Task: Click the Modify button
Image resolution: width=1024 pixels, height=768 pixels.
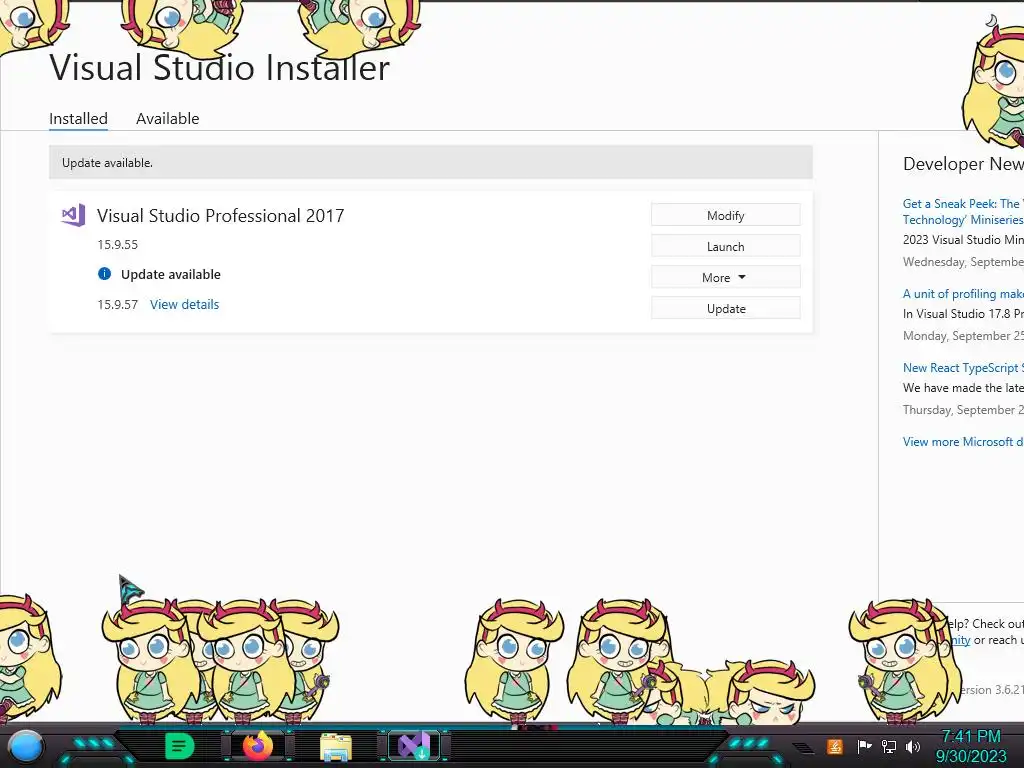Action: [726, 216]
